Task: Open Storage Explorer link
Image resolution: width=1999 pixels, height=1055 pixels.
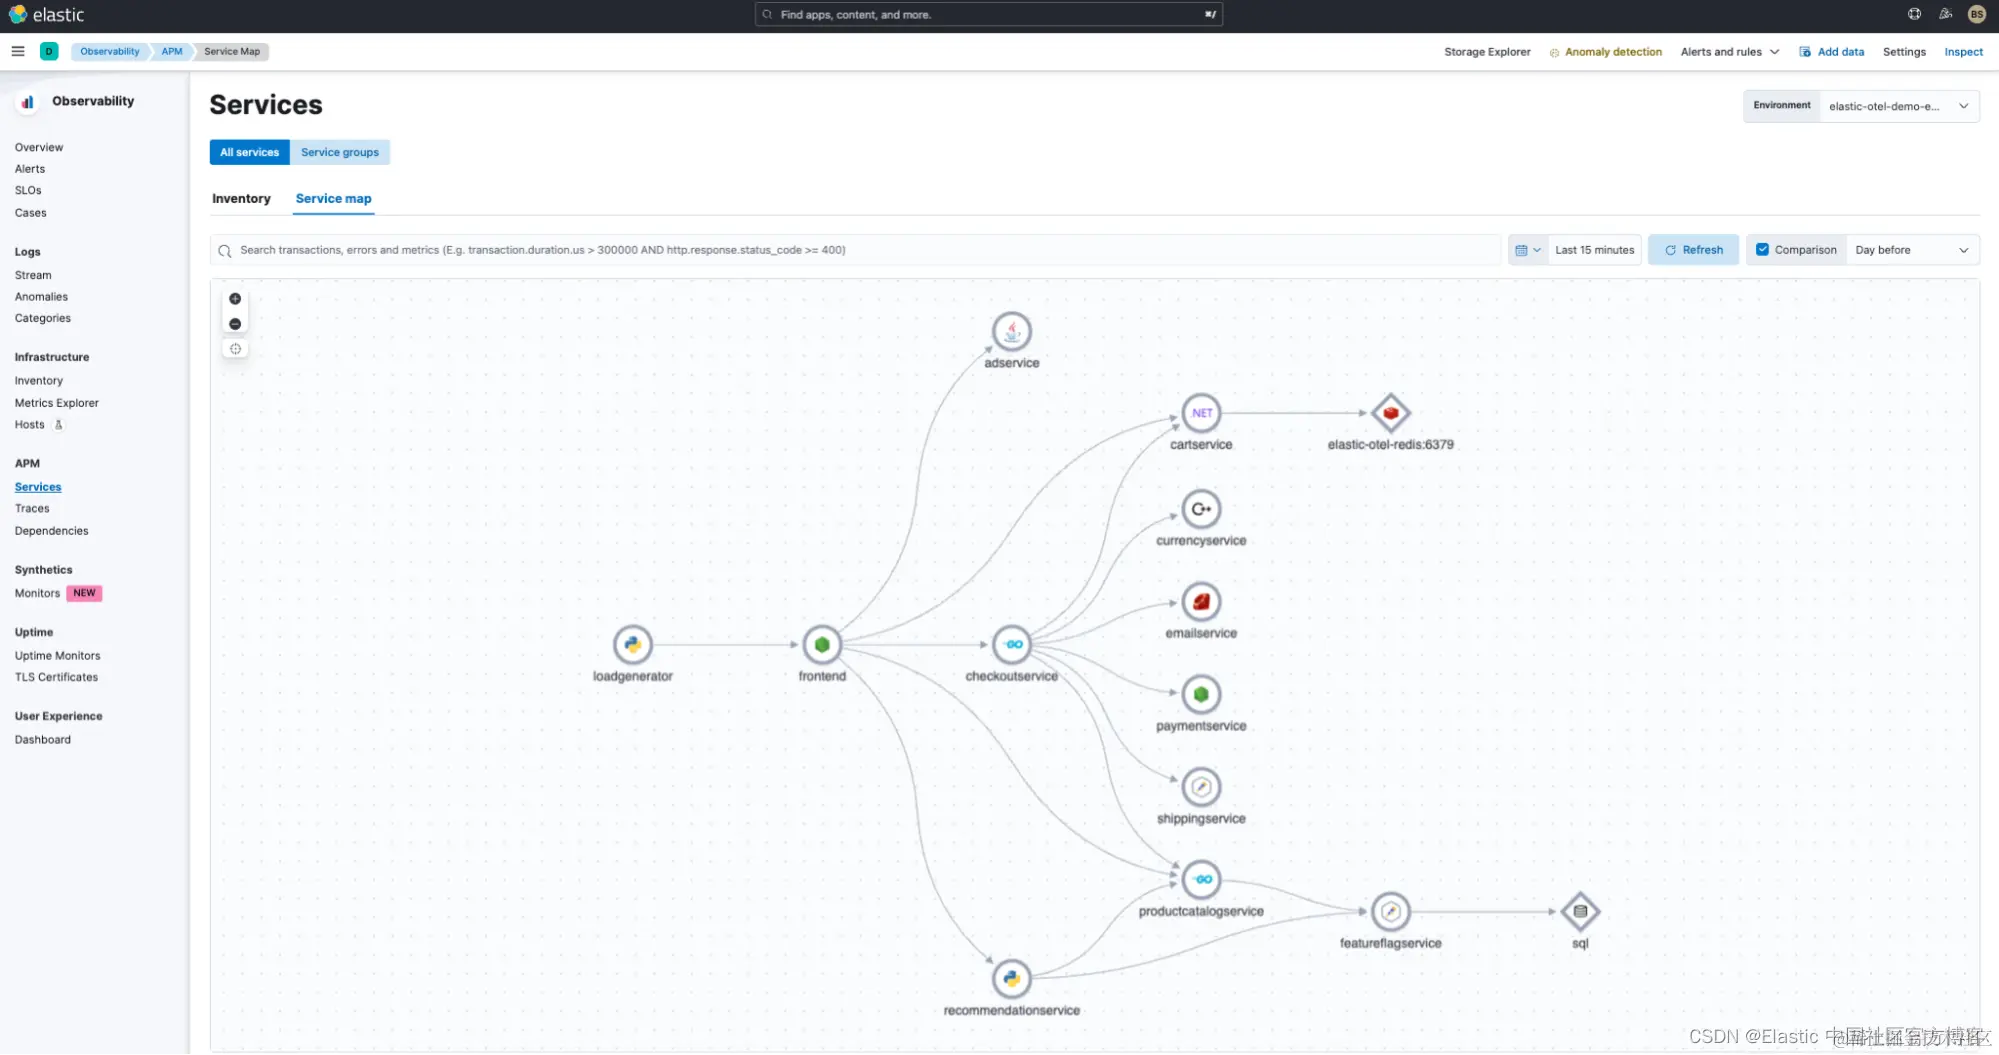Action: coord(1487,52)
